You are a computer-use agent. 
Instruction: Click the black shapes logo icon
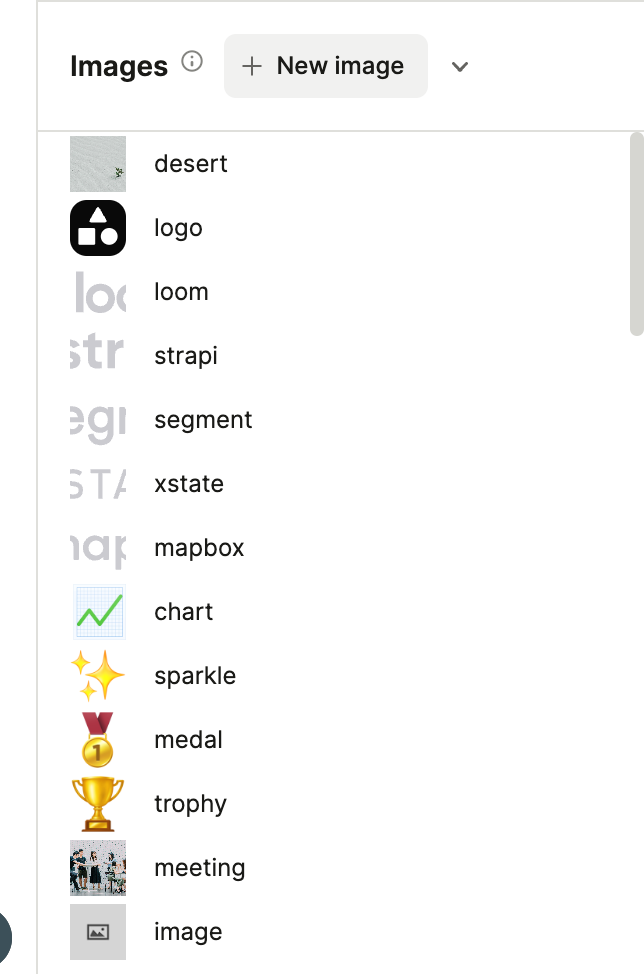pos(98,228)
